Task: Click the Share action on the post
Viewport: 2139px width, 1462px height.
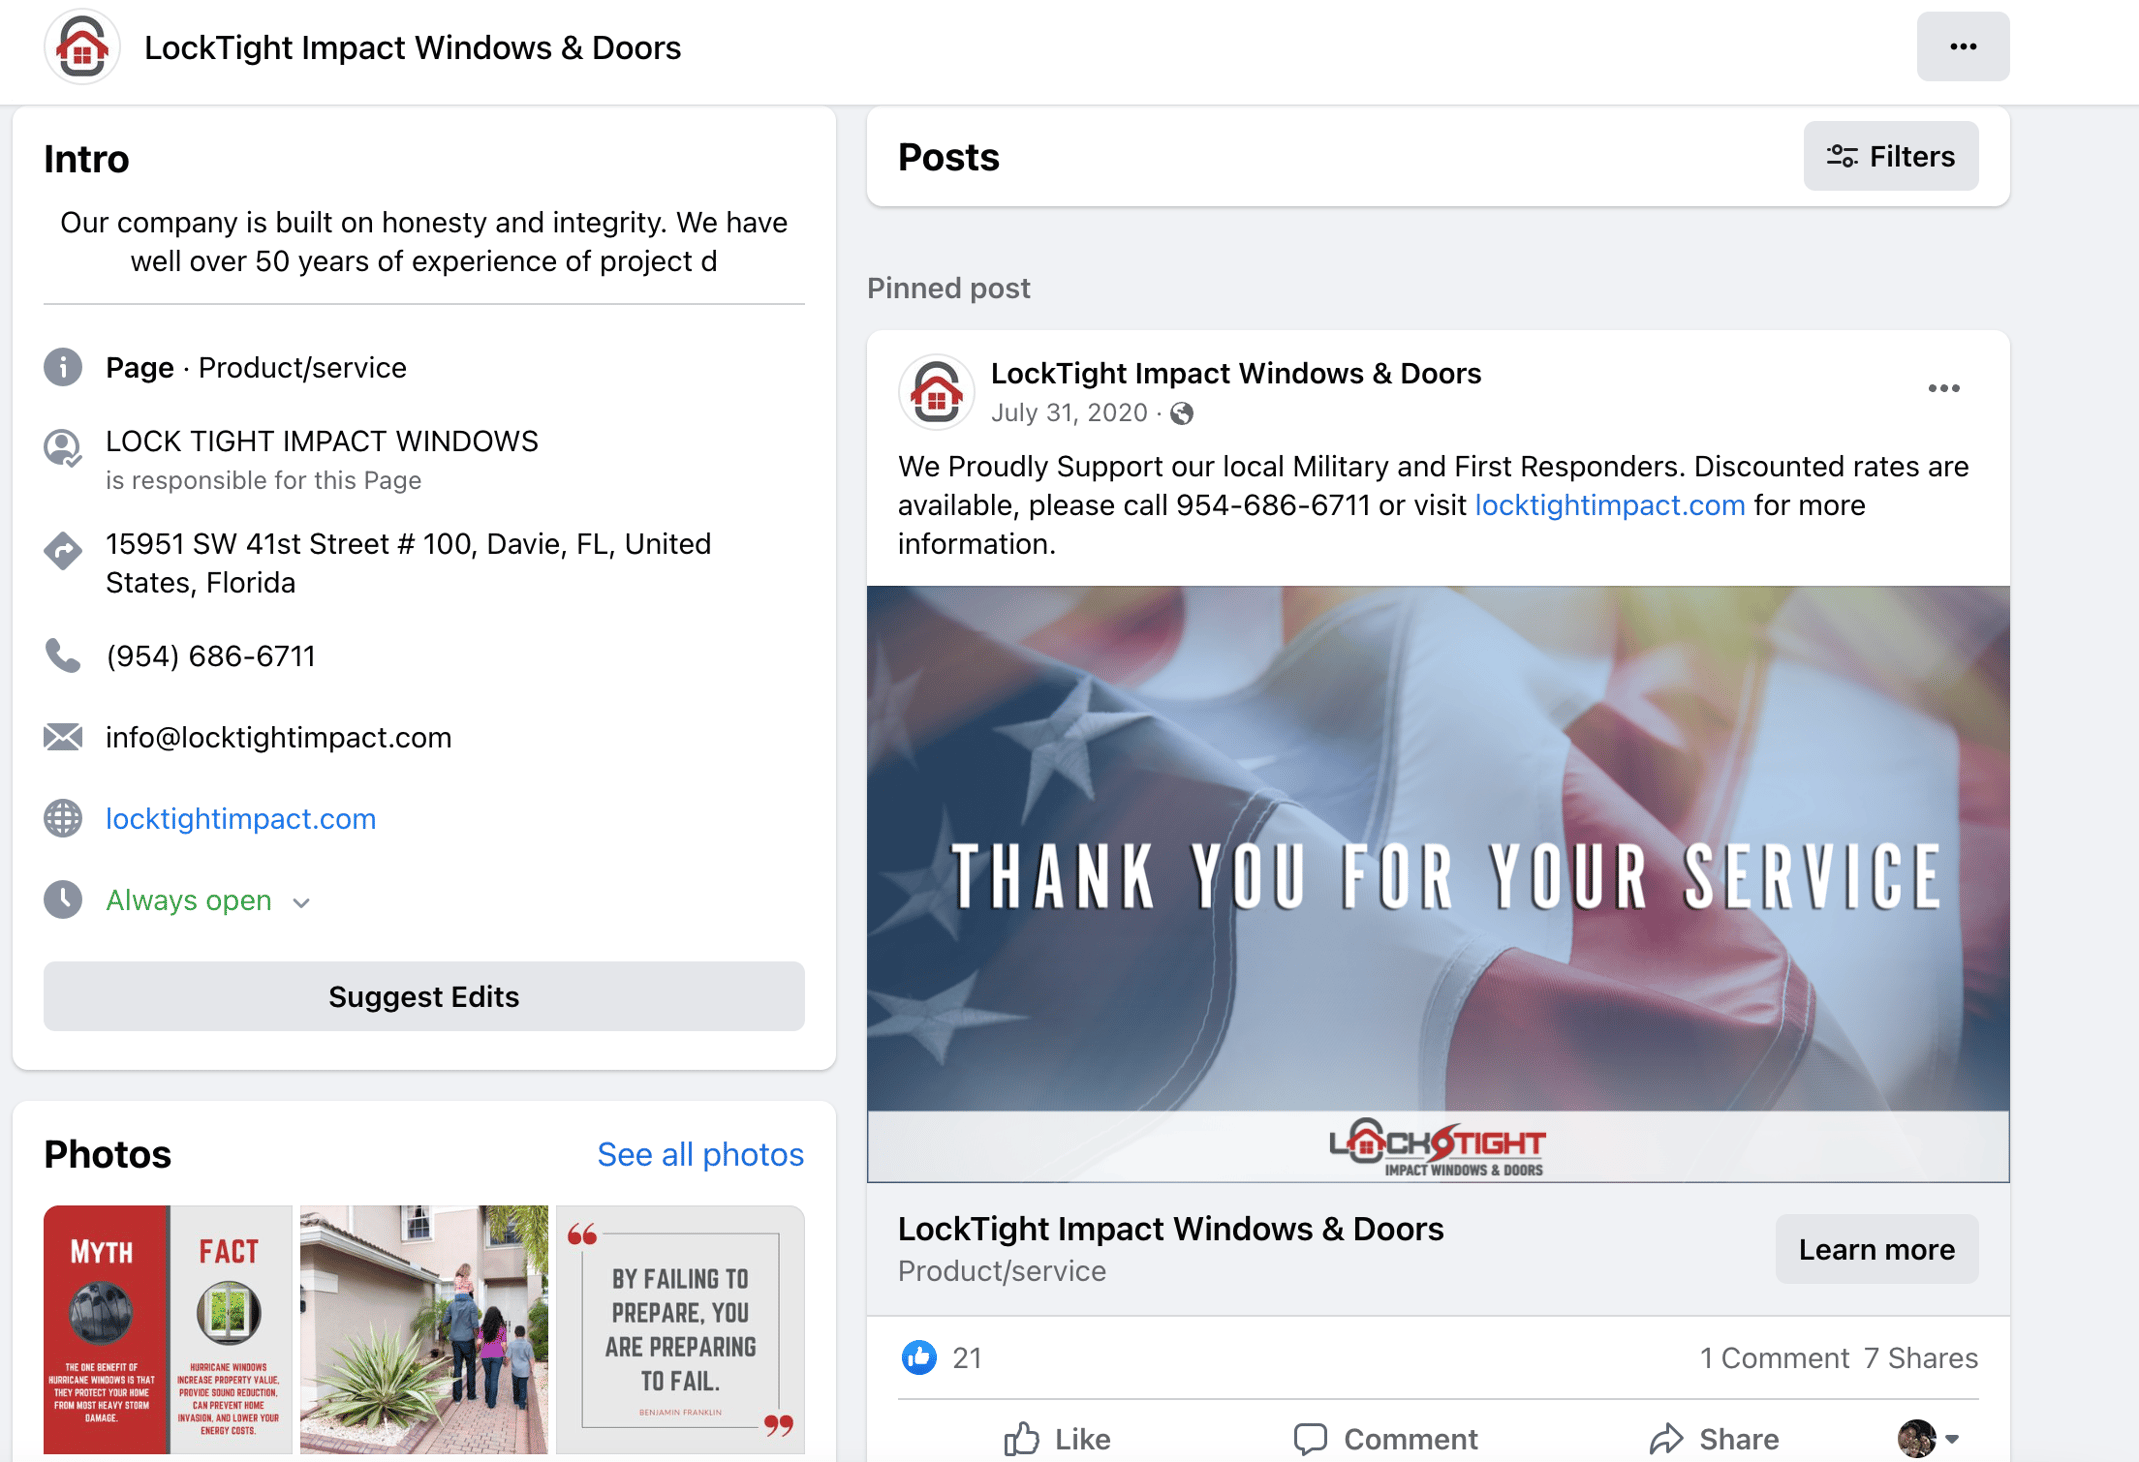Action: tap(1714, 1438)
